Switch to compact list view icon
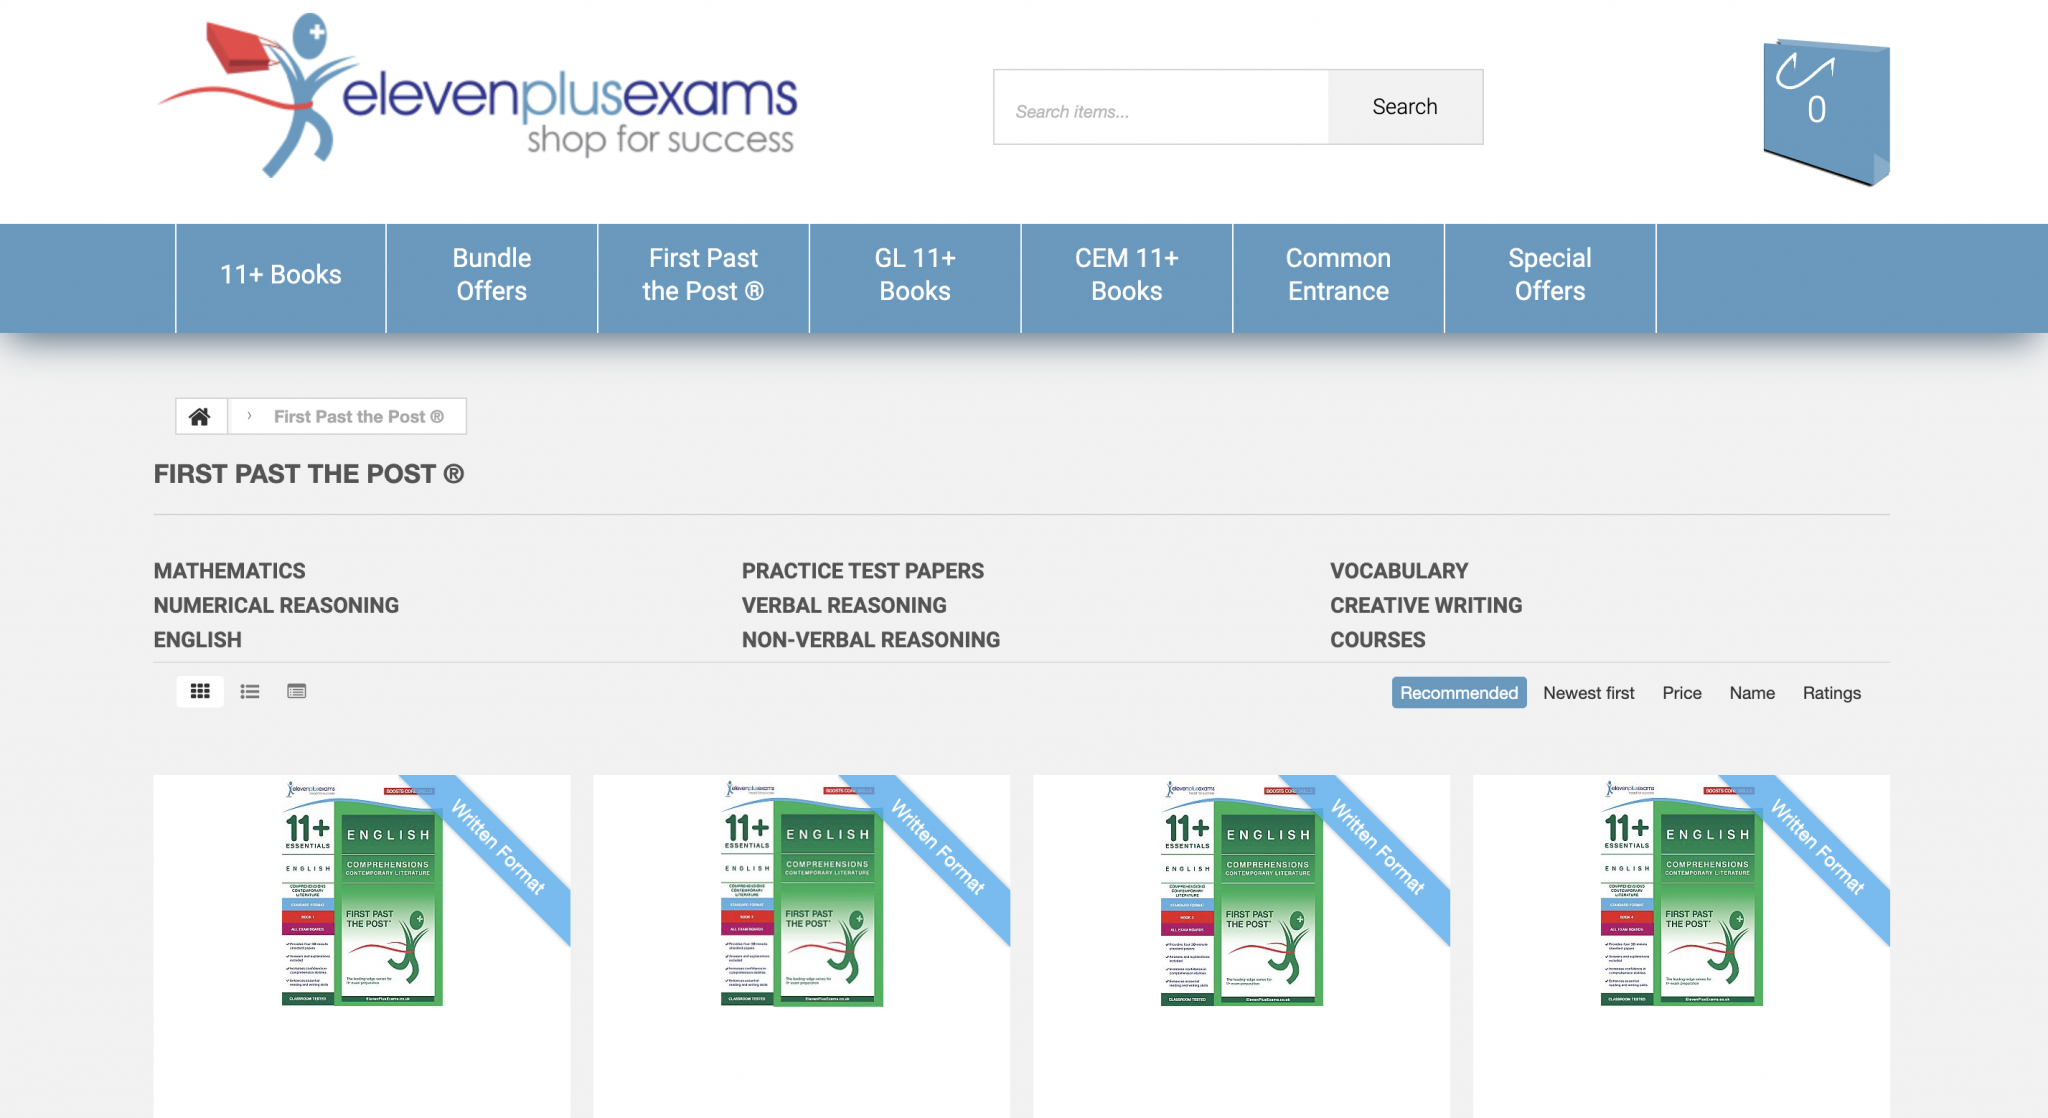The image size is (2048, 1118). click(x=297, y=691)
